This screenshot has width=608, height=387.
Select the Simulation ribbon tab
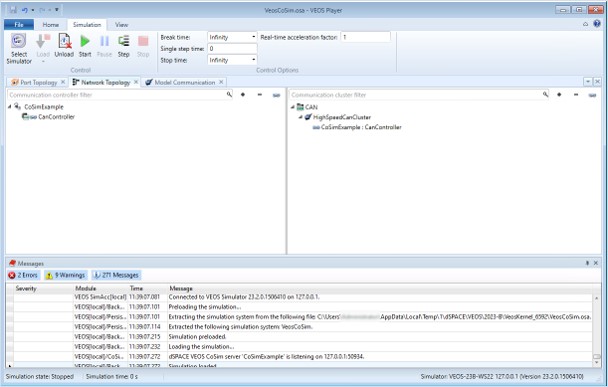tap(87, 24)
